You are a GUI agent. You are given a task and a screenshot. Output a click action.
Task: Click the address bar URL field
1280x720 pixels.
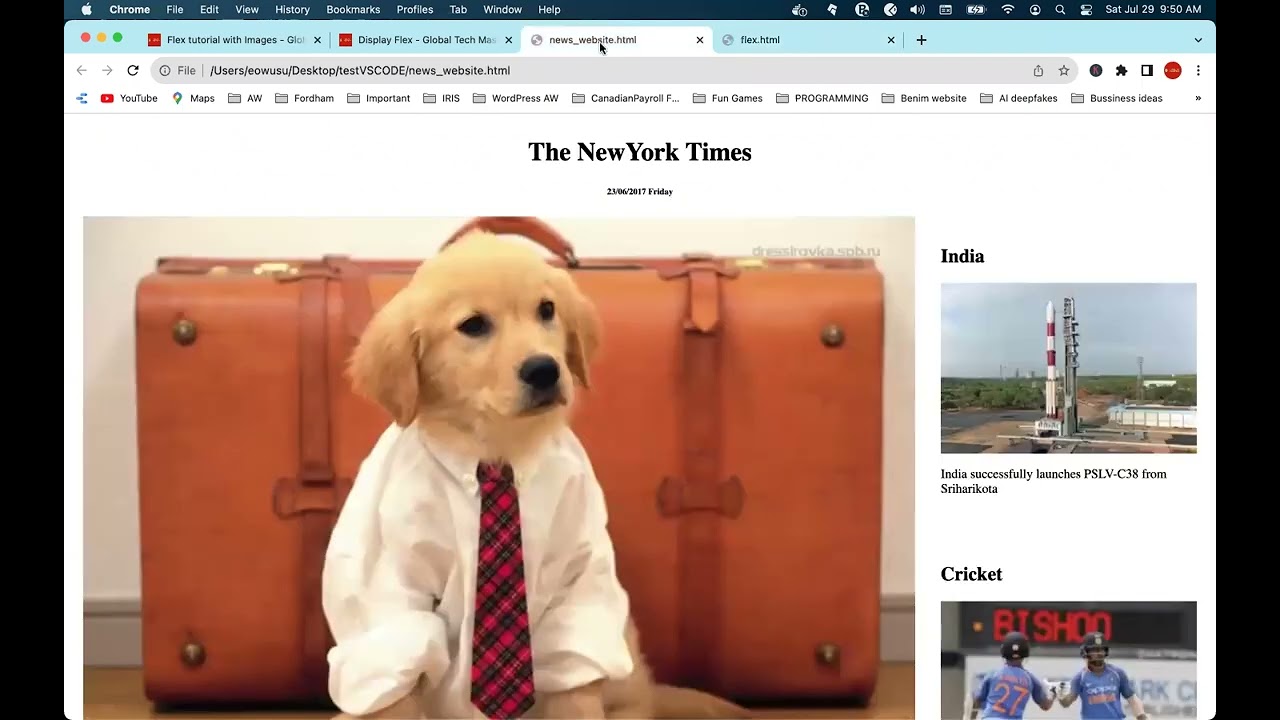tap(615, 71)
